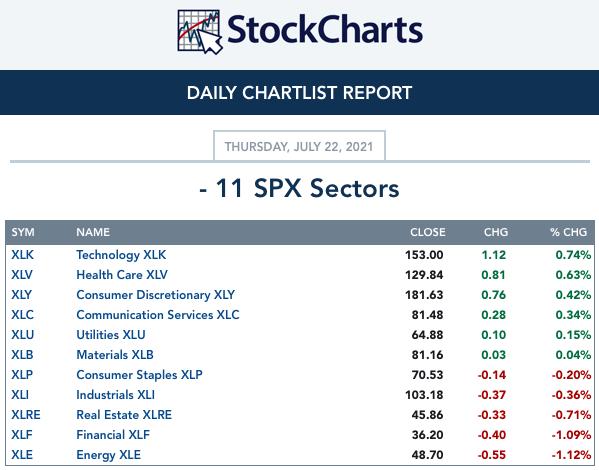Open the Health Care XLV chart

122,275
